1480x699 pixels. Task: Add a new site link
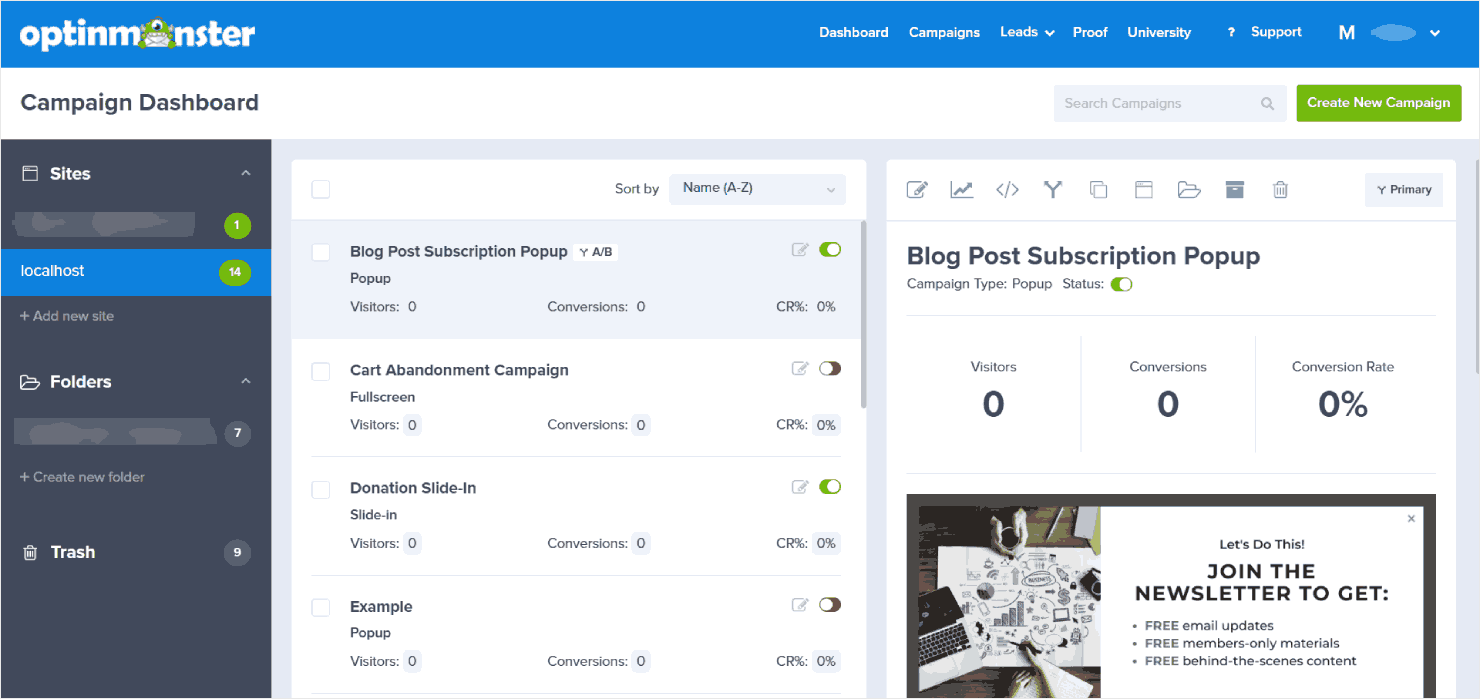[67, 315]
